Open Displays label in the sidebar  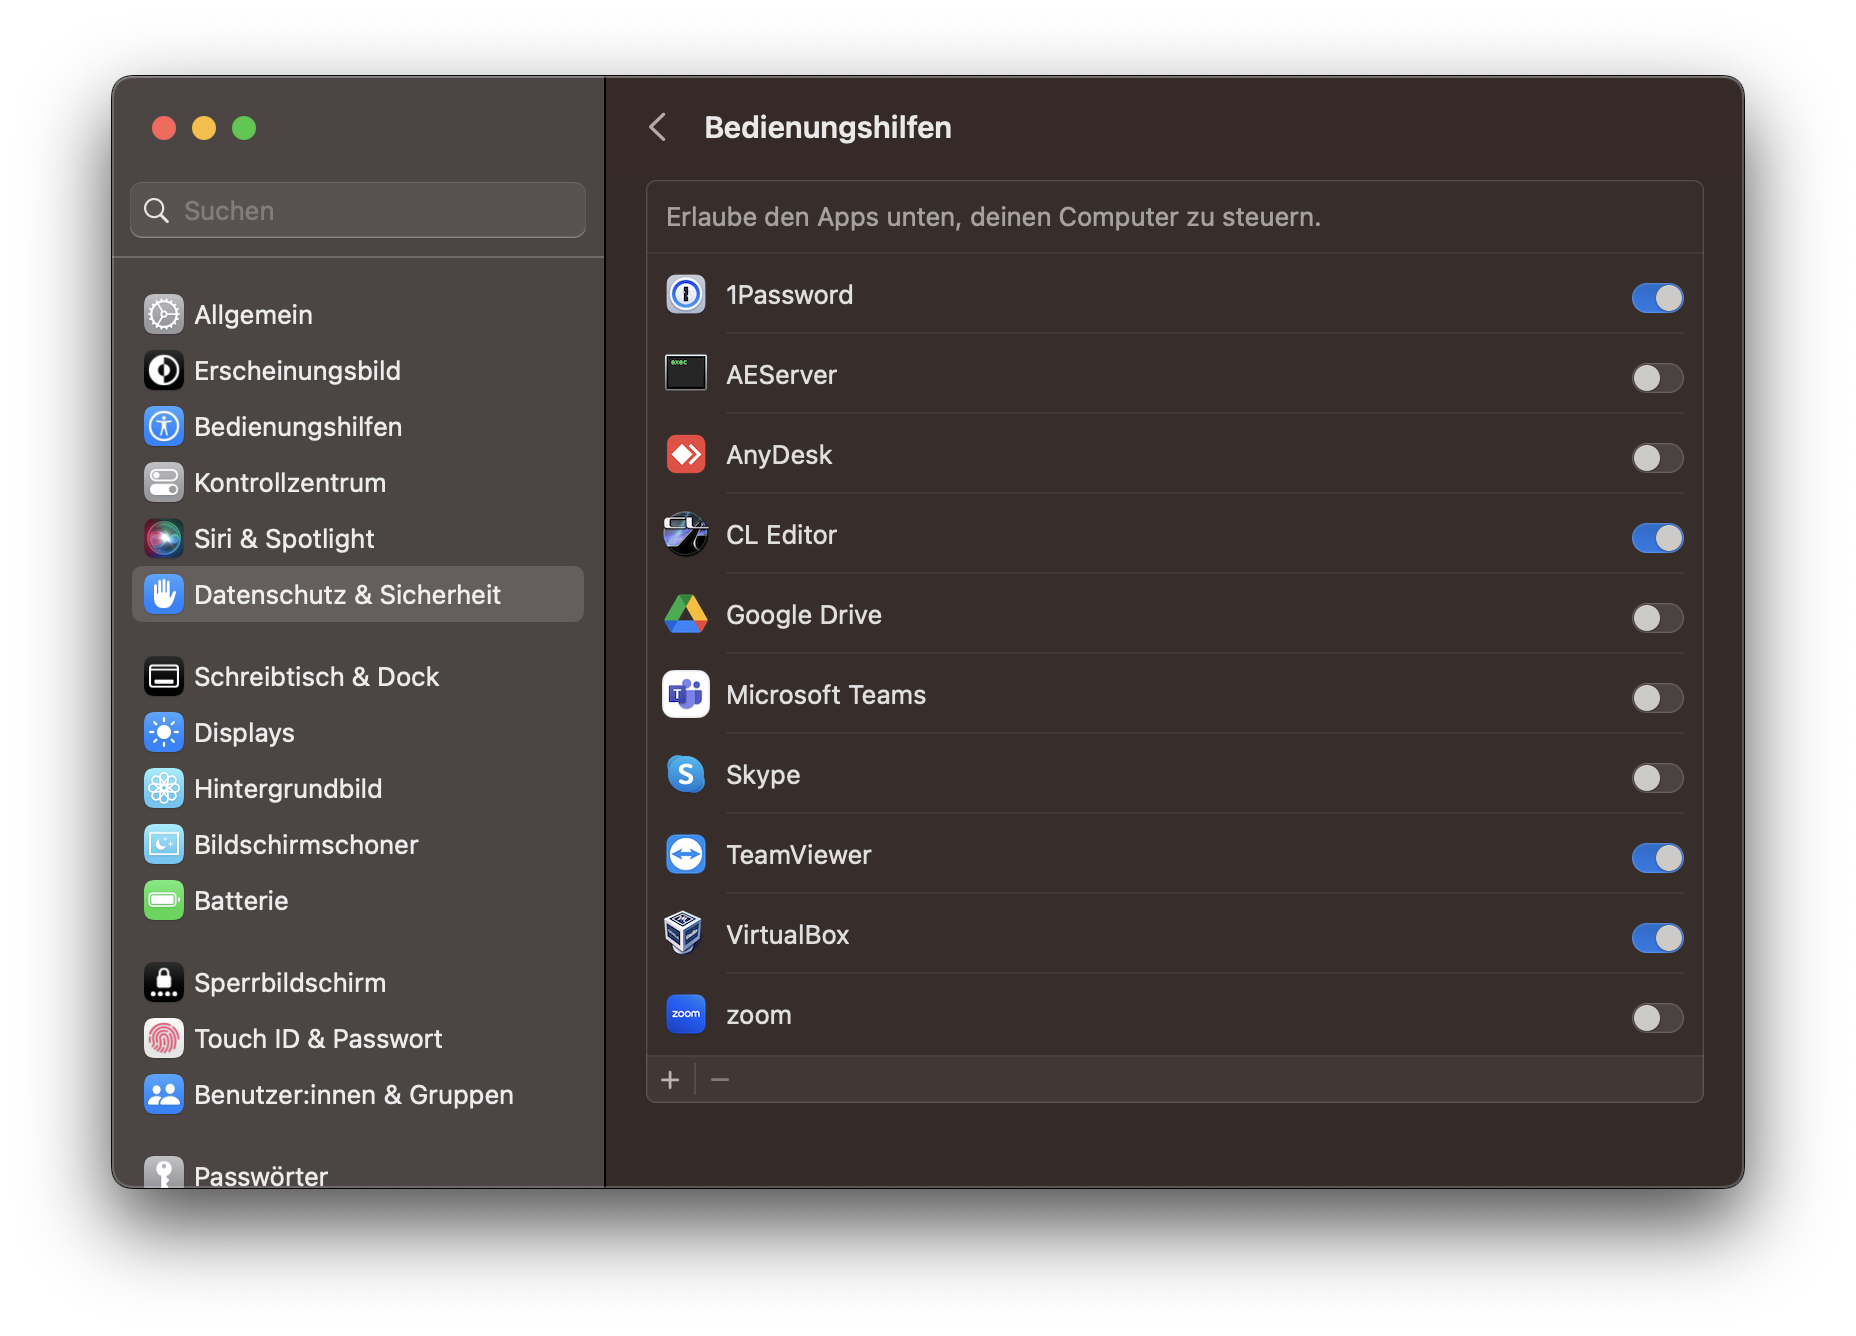(244, 732)
